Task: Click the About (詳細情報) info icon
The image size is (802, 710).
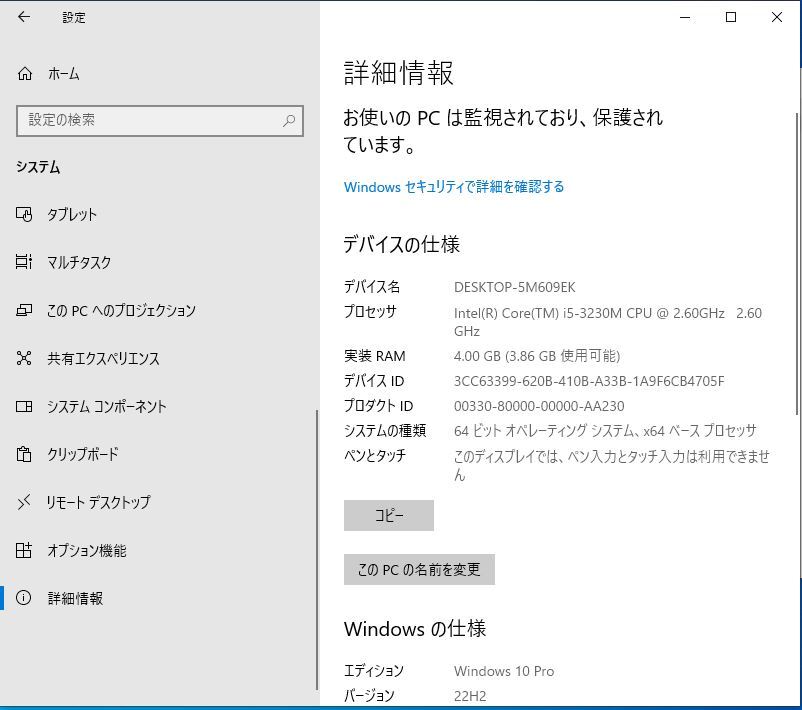Action: tap(24, 597)
